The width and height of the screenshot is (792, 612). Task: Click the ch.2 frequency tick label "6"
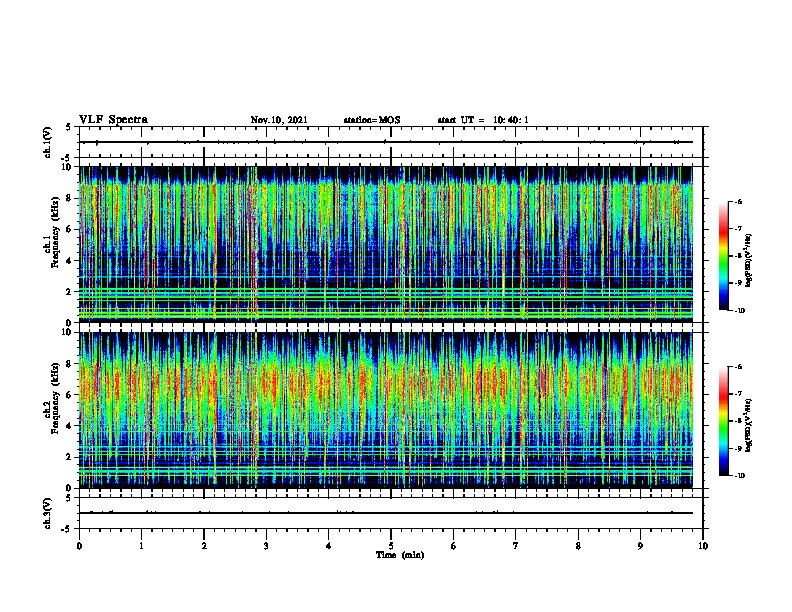70,395
